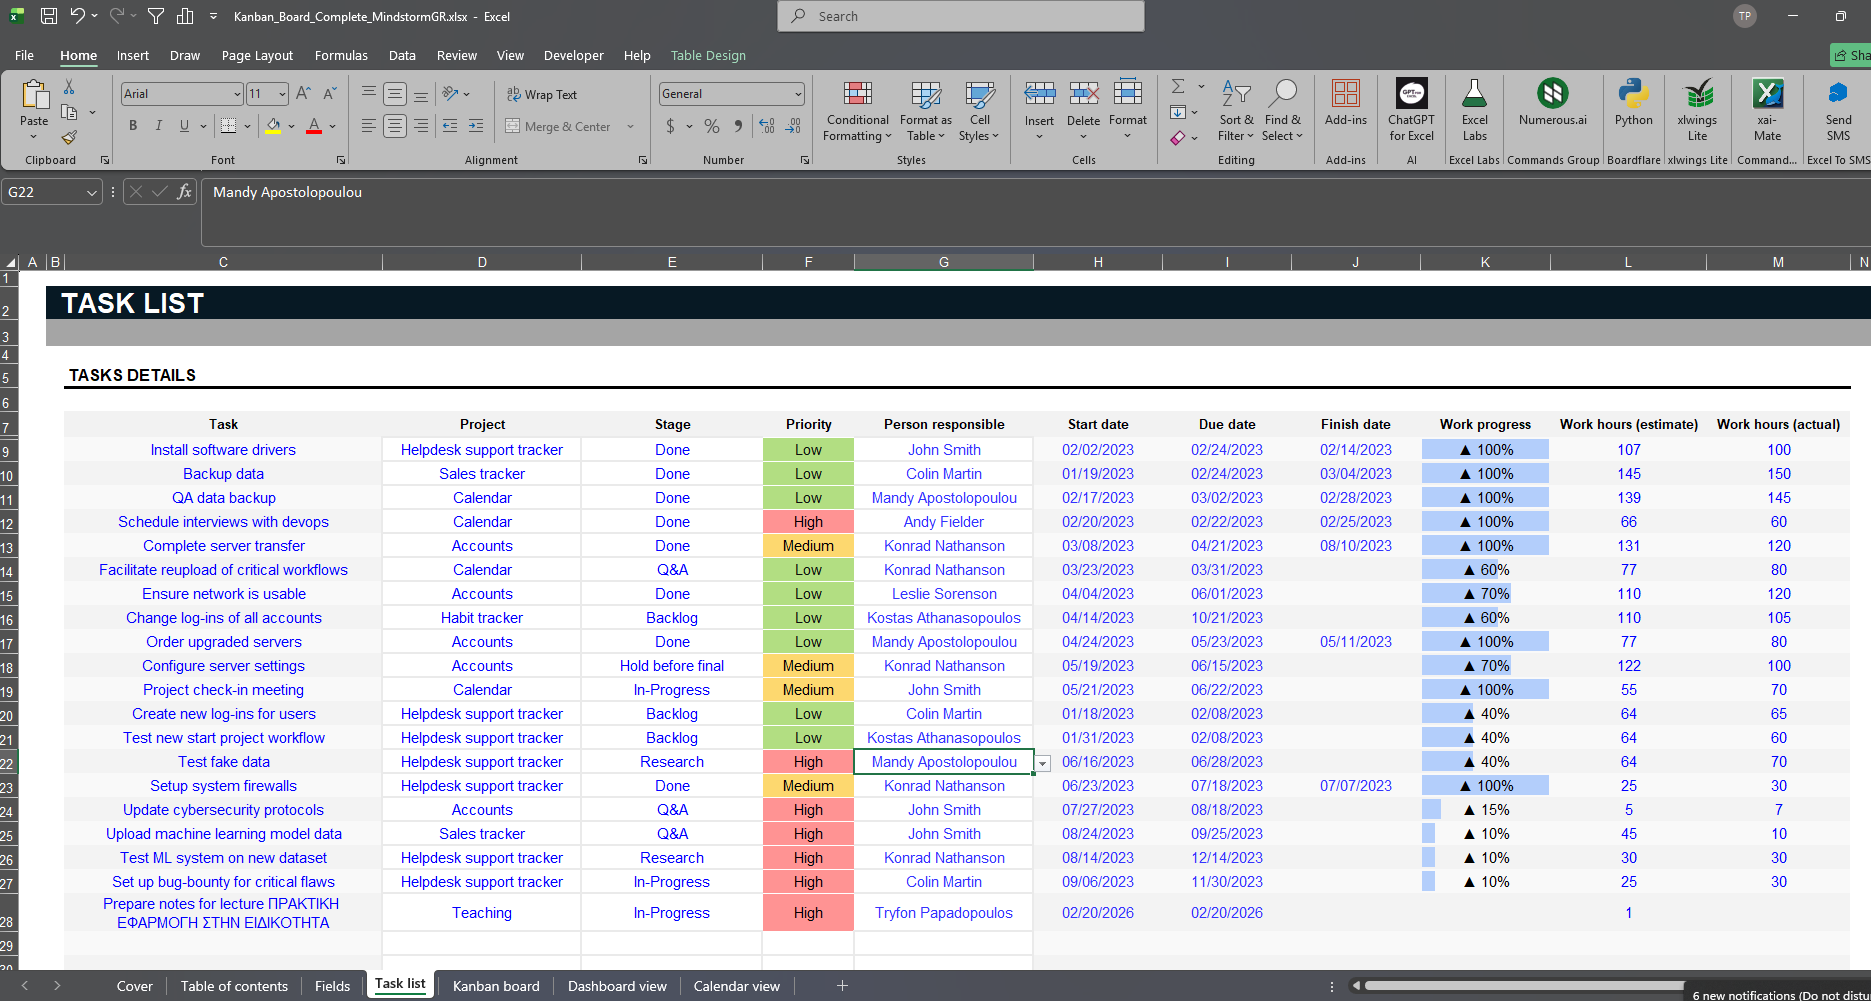
Task: Add a new sheet with the plus button
Action: pos(842,986)
